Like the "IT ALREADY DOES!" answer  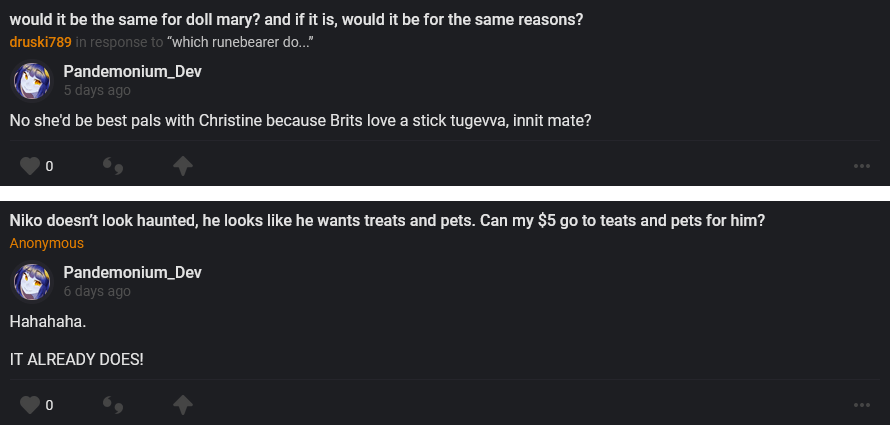point(30,405)
